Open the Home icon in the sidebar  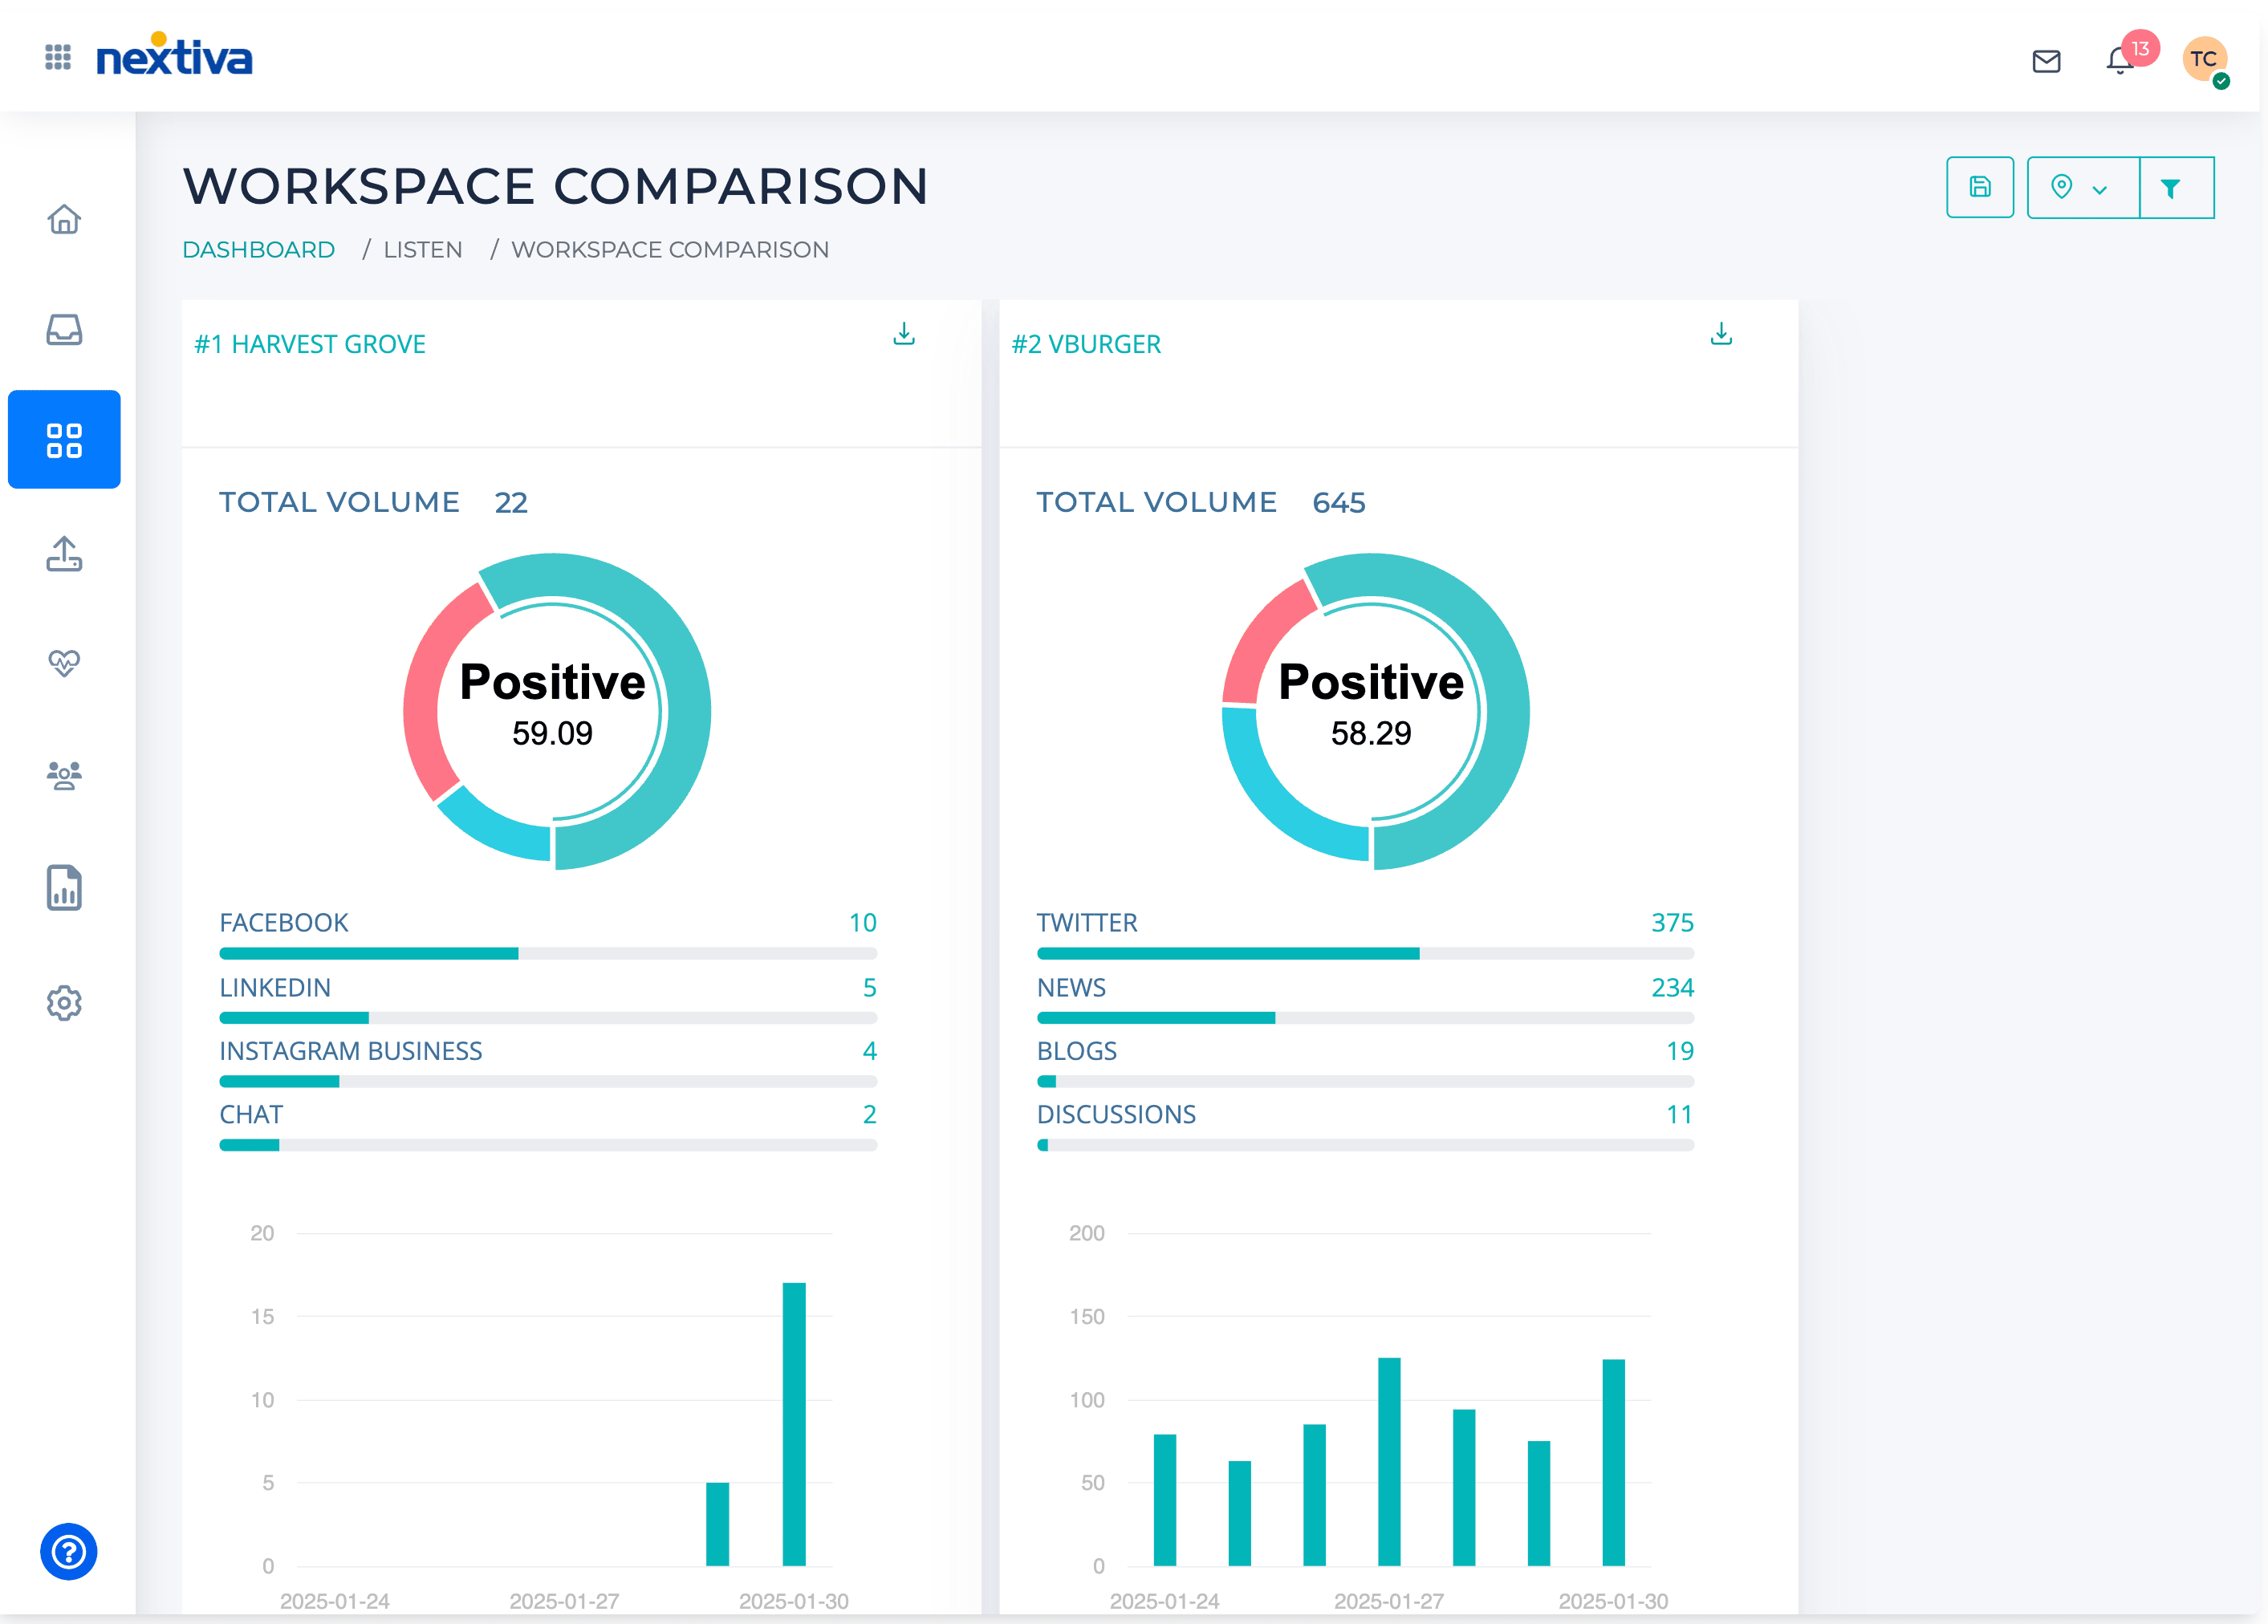pos(64,220)
